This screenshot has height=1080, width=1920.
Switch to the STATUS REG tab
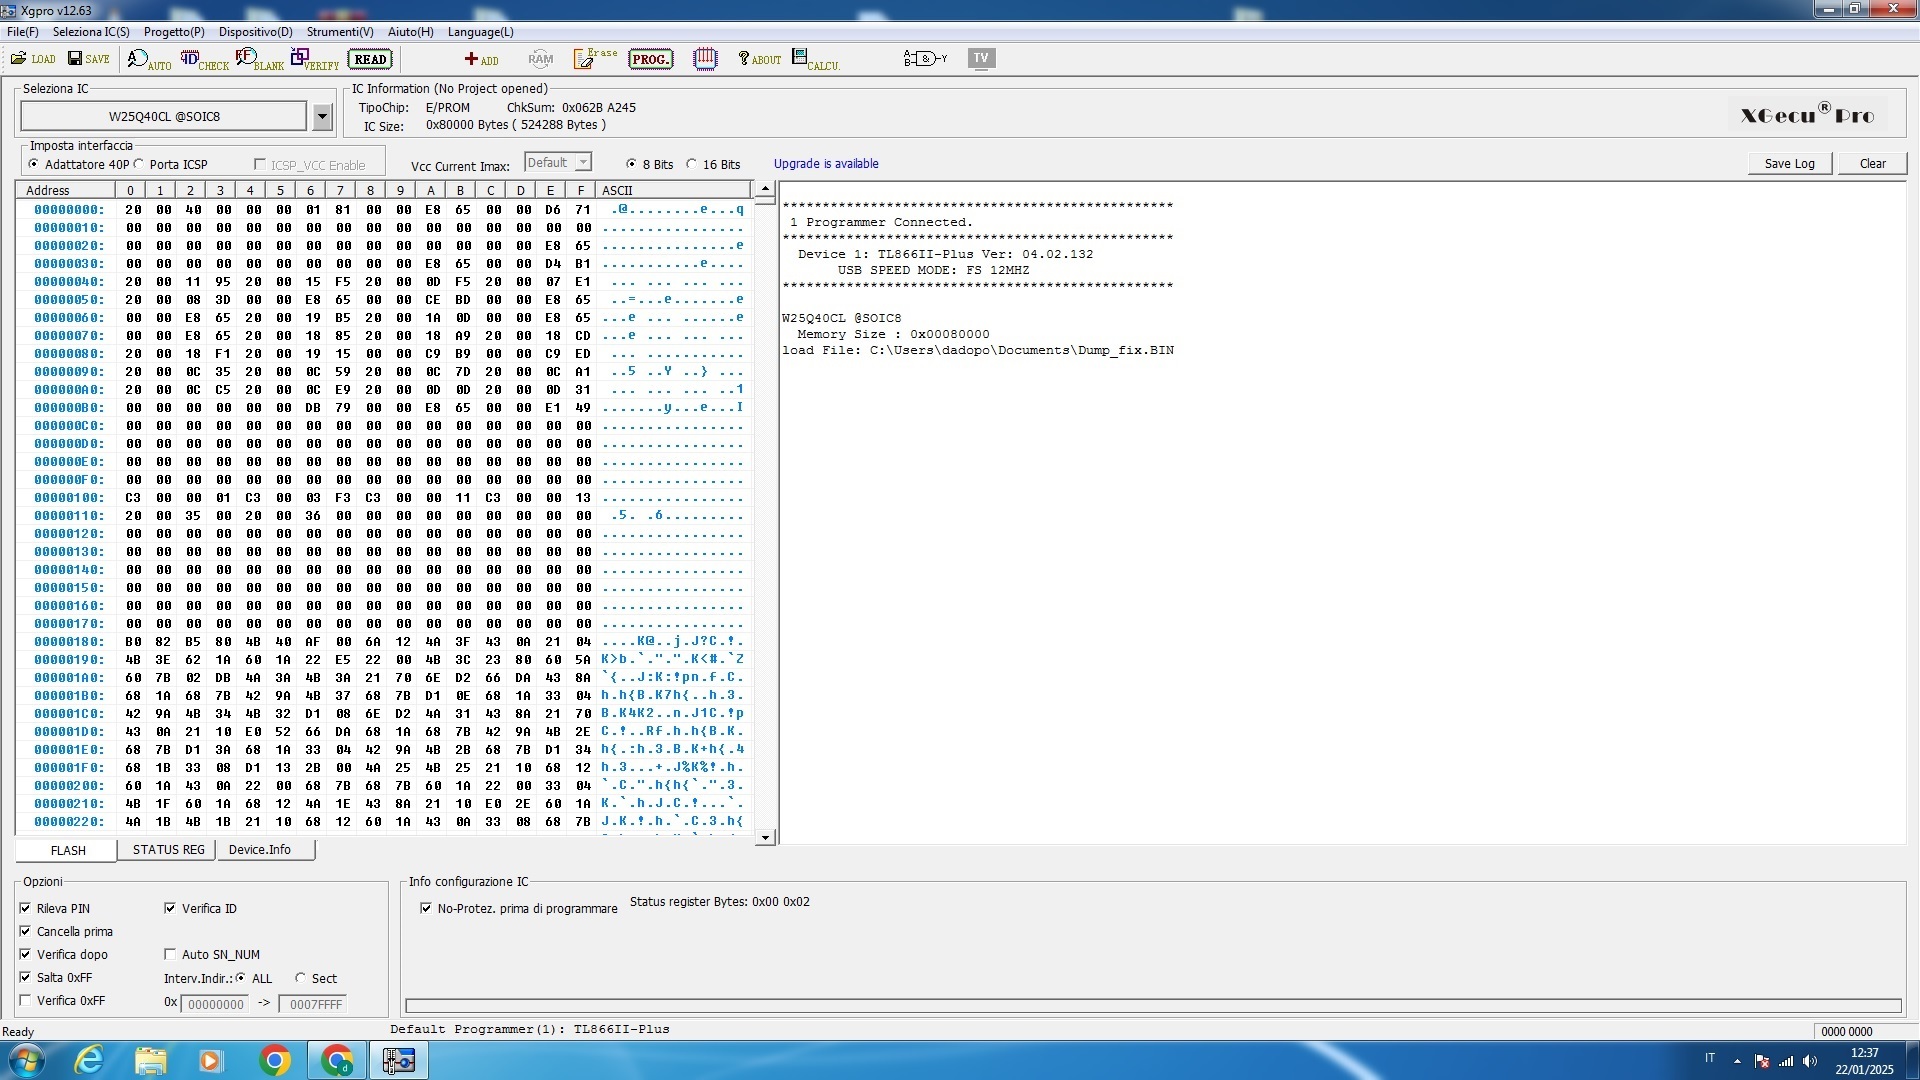[x=168, y=850]
